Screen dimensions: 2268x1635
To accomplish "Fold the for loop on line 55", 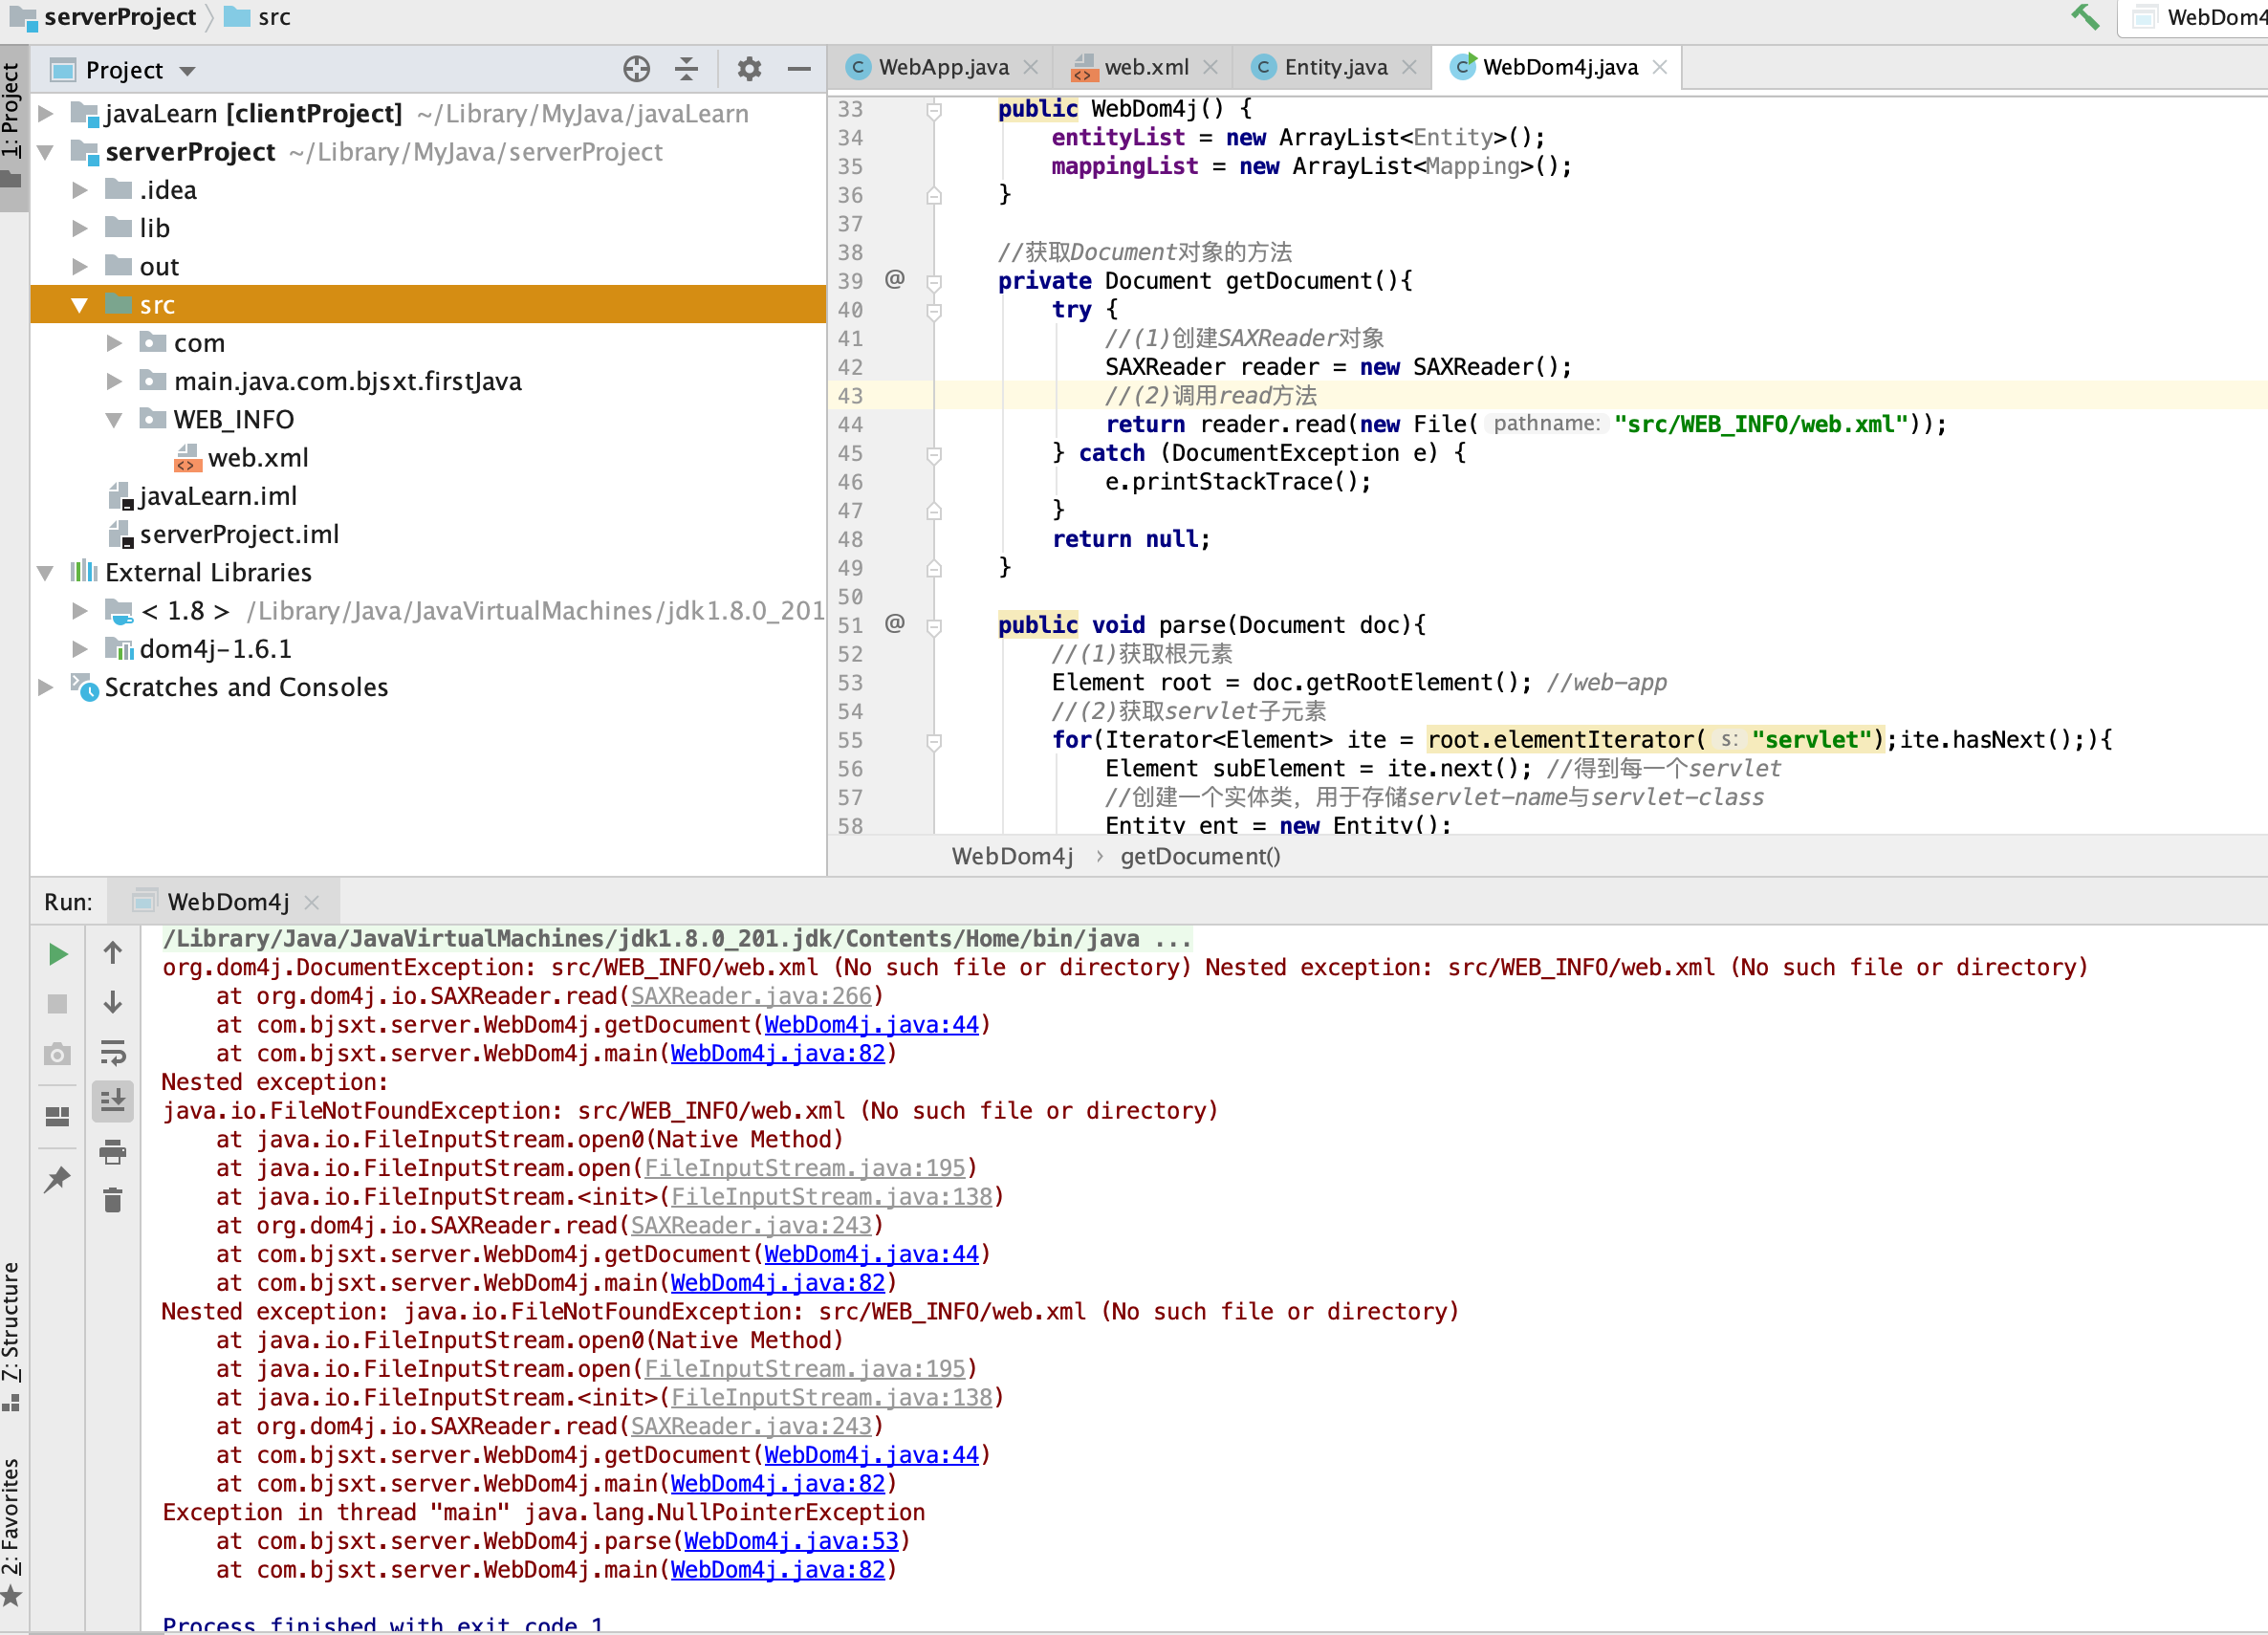I will 934,741.
